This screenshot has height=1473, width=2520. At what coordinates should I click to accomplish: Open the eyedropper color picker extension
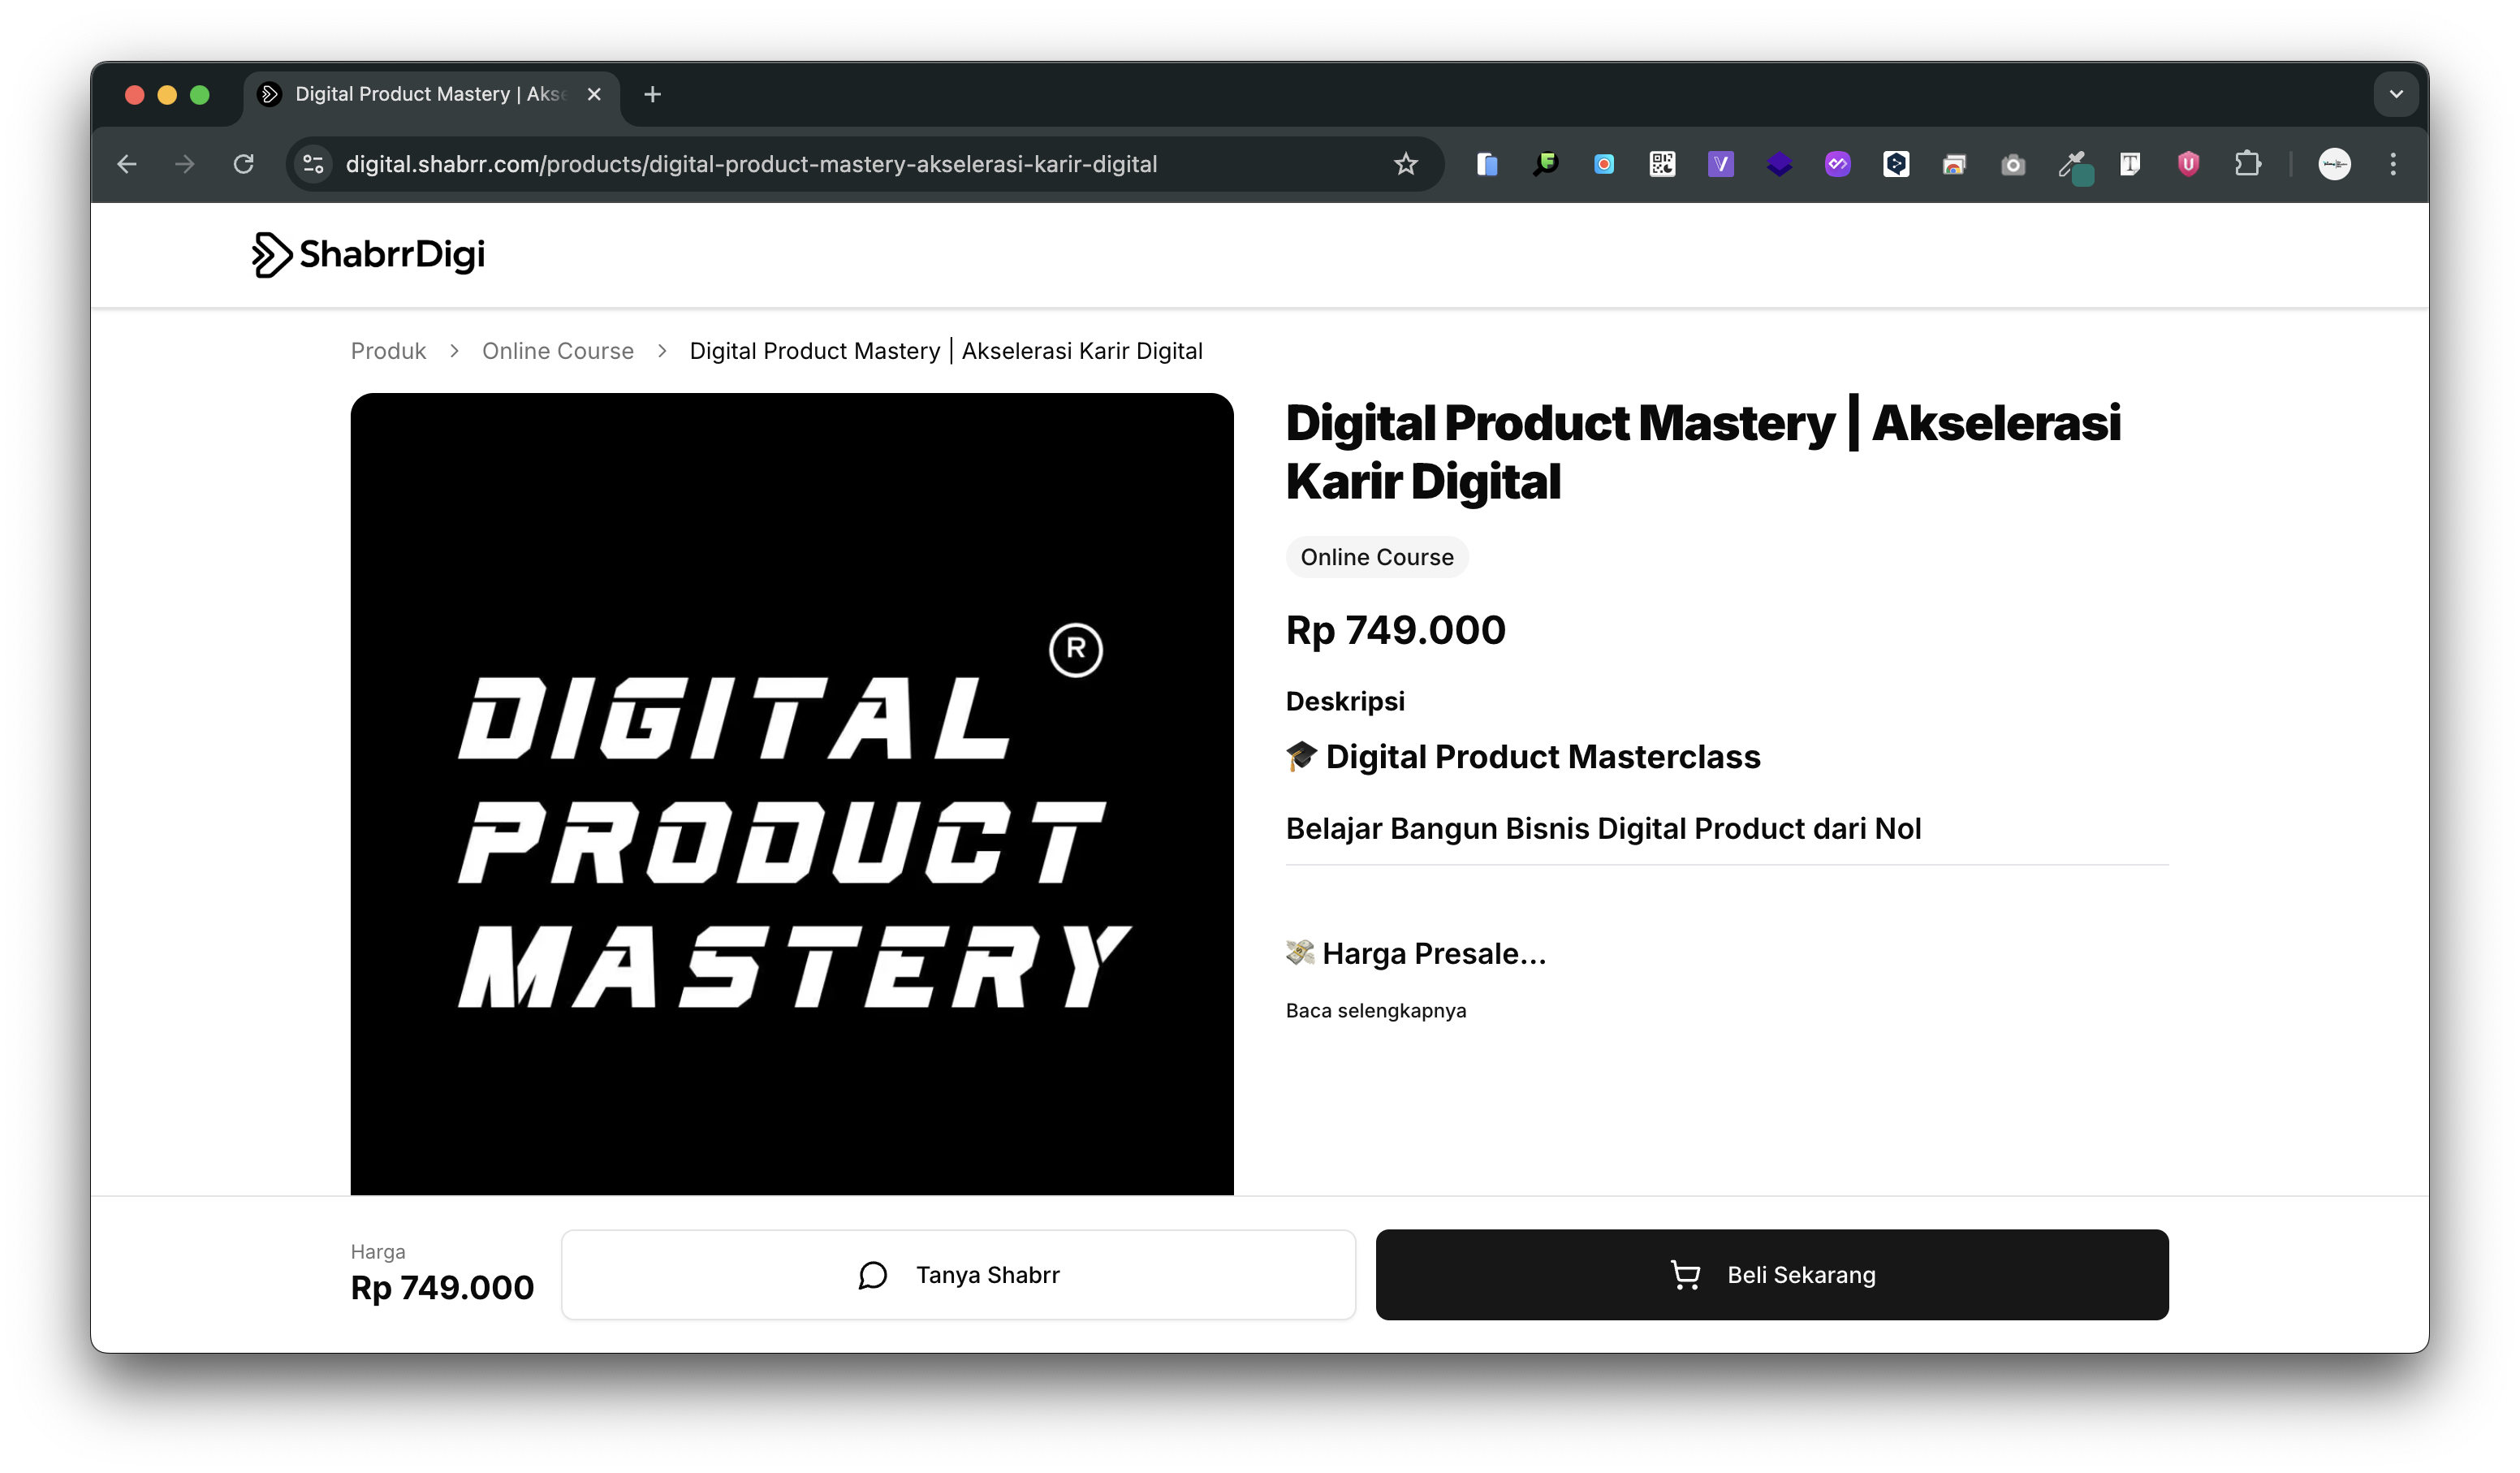(x=2072, y=164)
